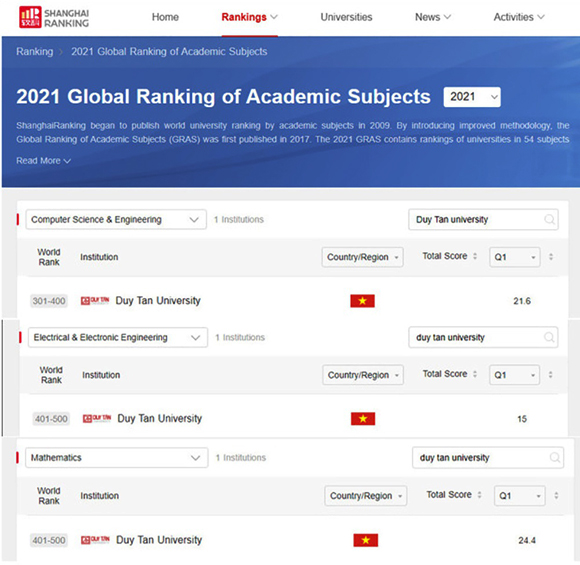Click the 'Duy Tan university' search field
The height and width of the screenshot is (565, 580).
(483, 219)
